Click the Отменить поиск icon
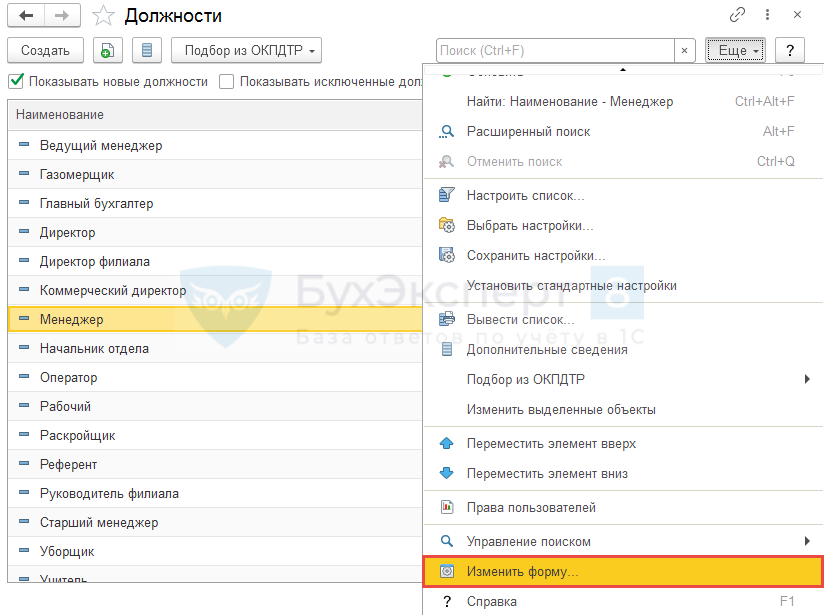The image size is (824, 615). 446,161
